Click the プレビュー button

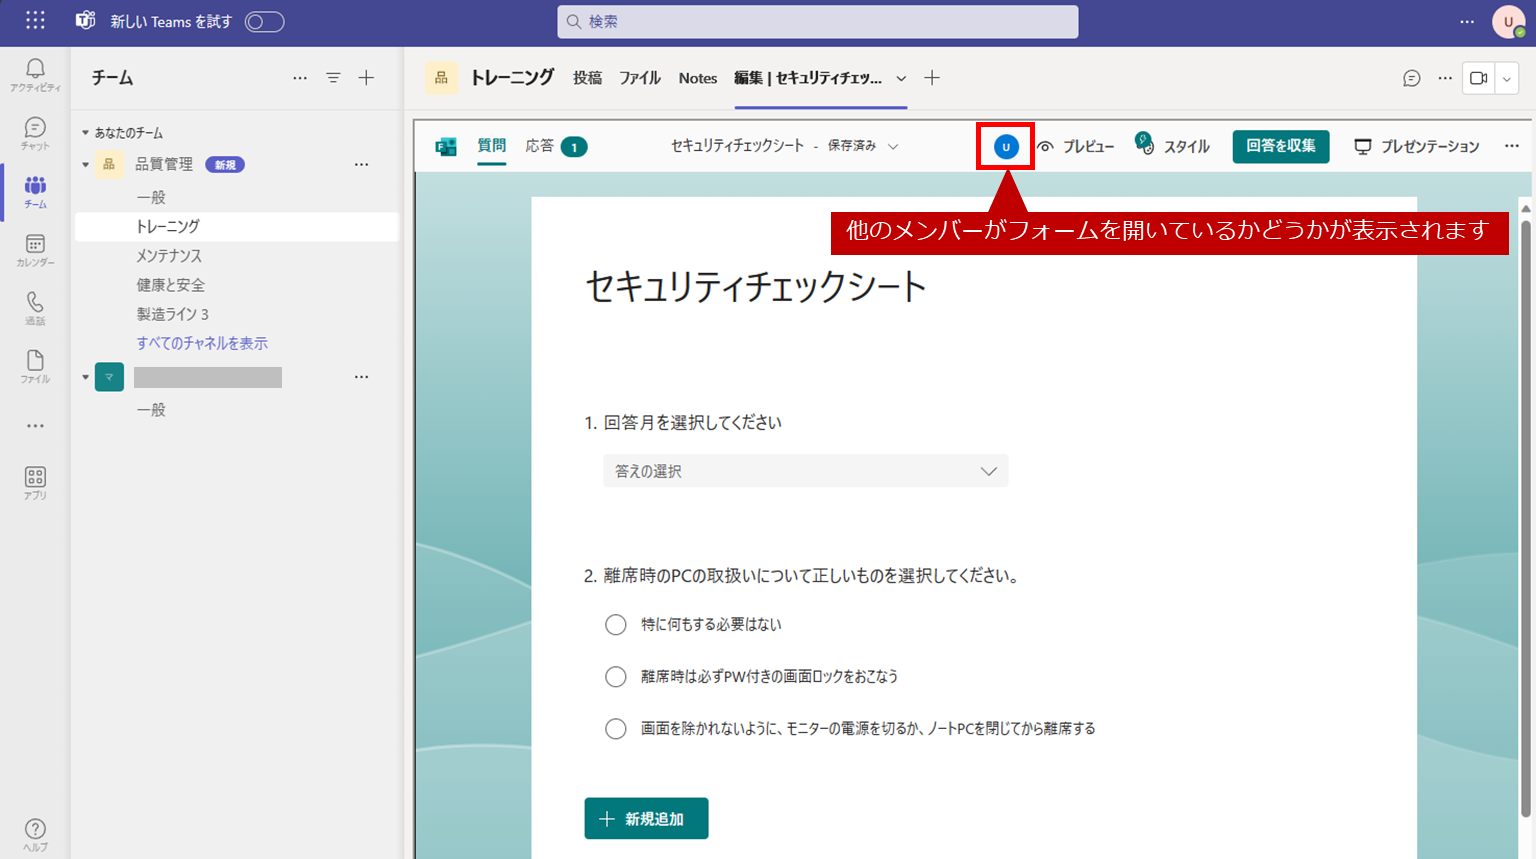tap(1075, 146)
